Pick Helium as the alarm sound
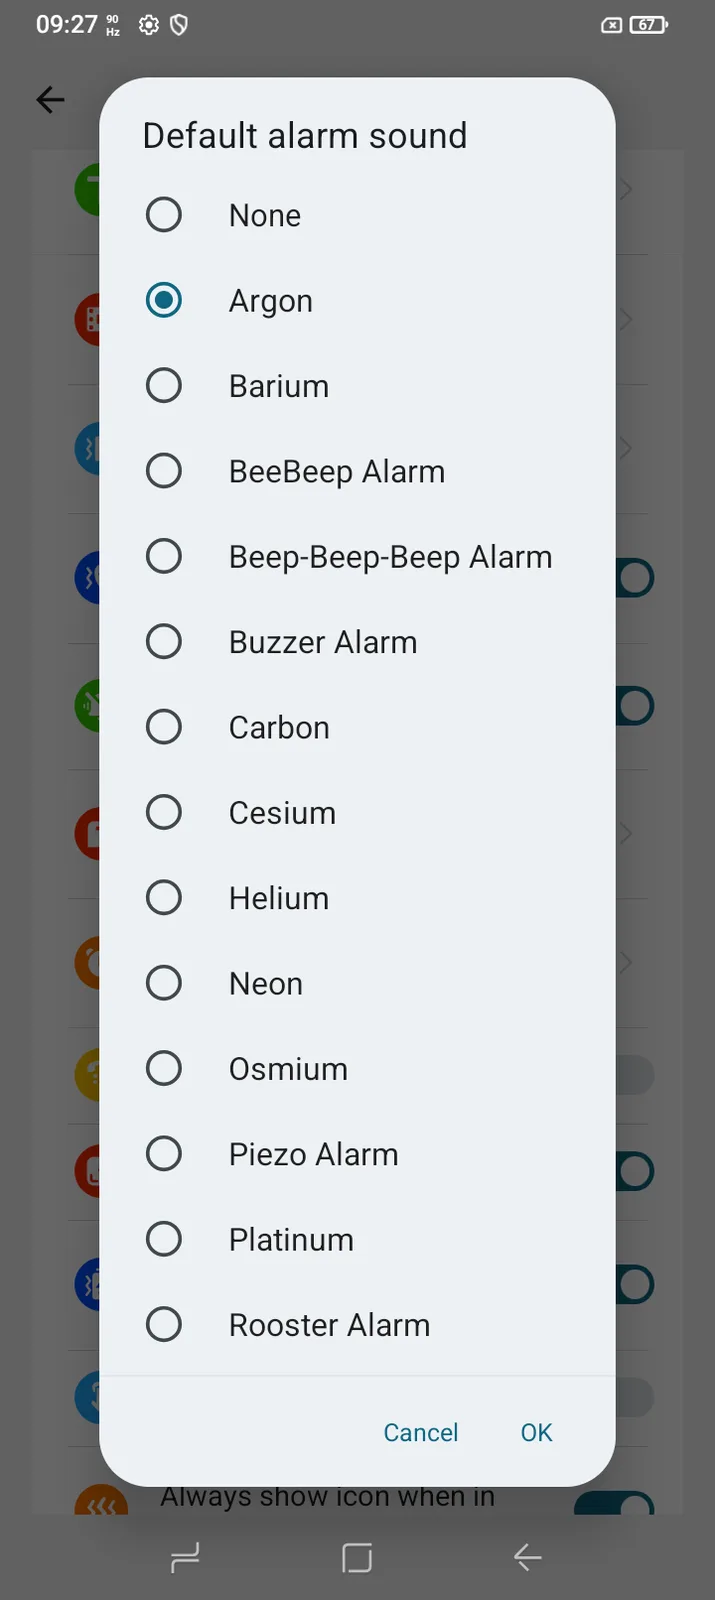This screenshot has height=1600, width=715. point(164,898)
